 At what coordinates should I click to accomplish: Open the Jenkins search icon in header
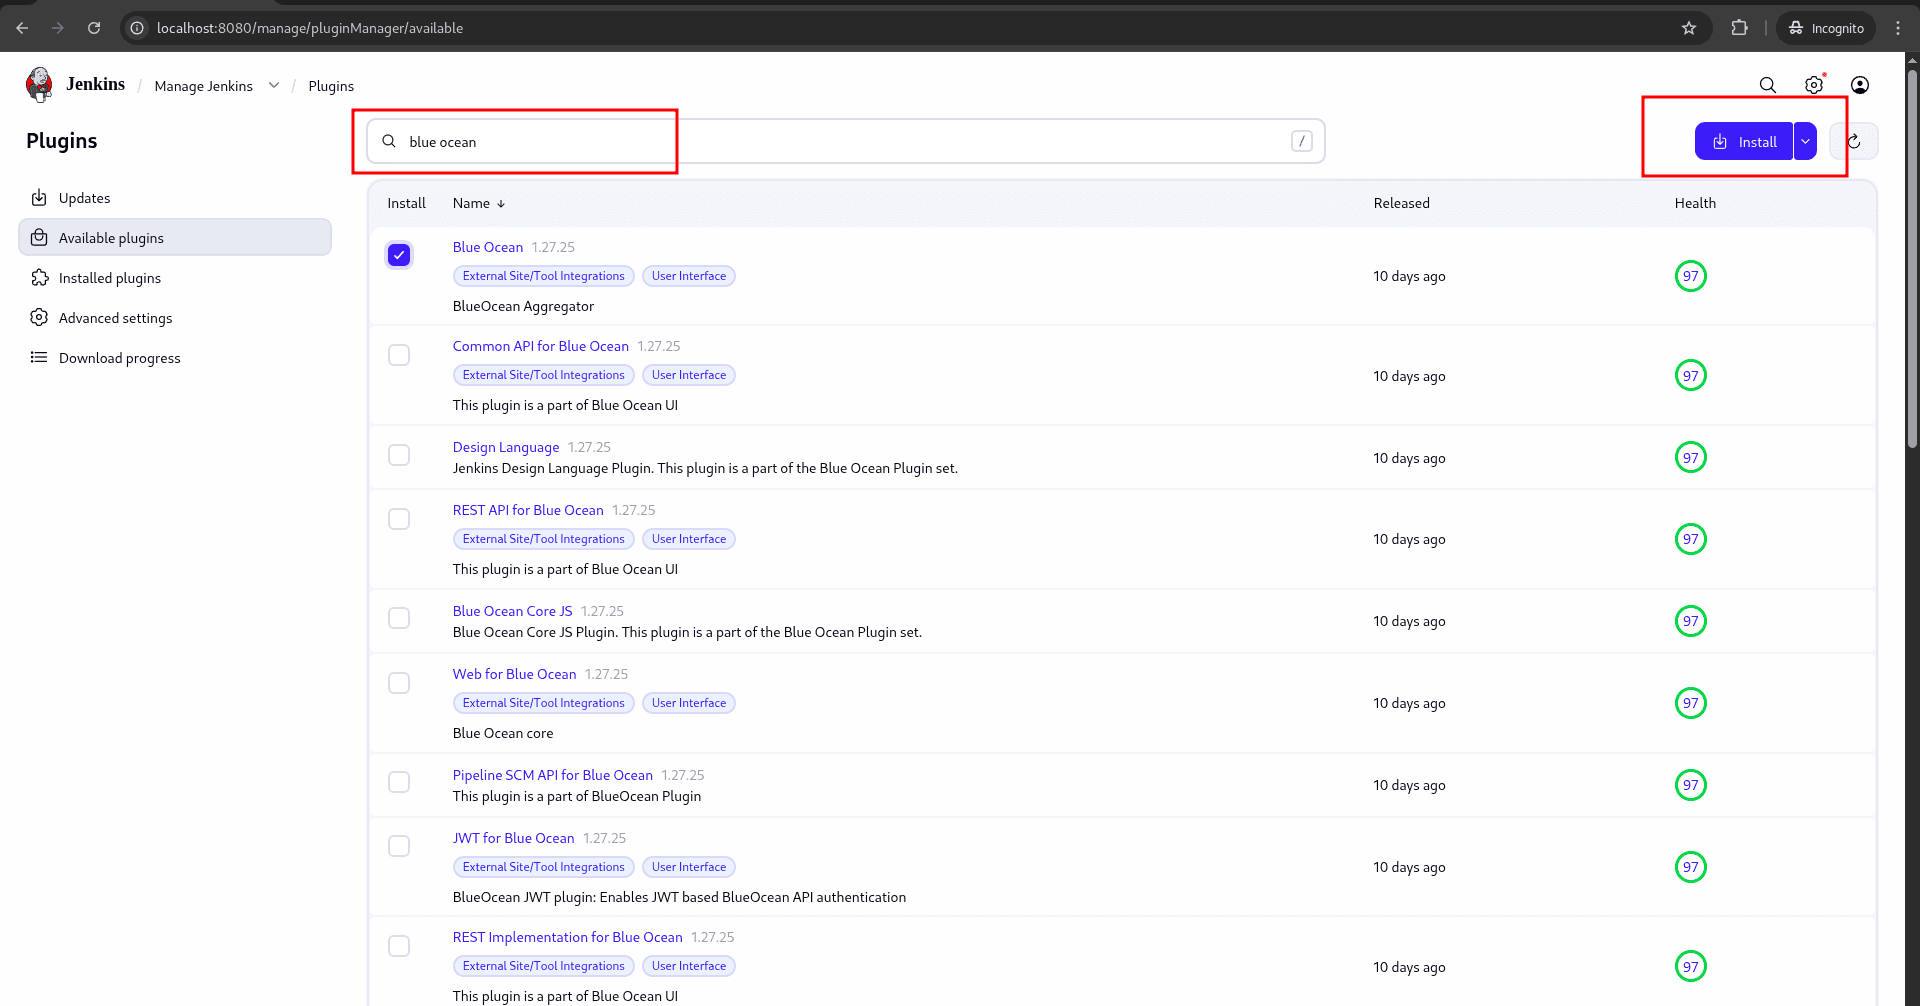pos(1767,85)
